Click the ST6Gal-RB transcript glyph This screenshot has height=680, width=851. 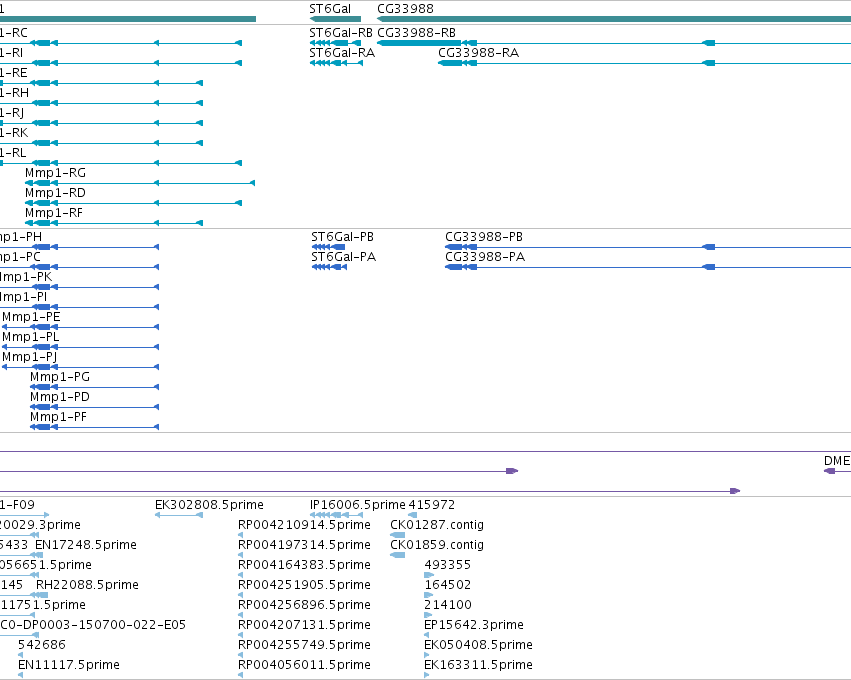pos(335,43)
